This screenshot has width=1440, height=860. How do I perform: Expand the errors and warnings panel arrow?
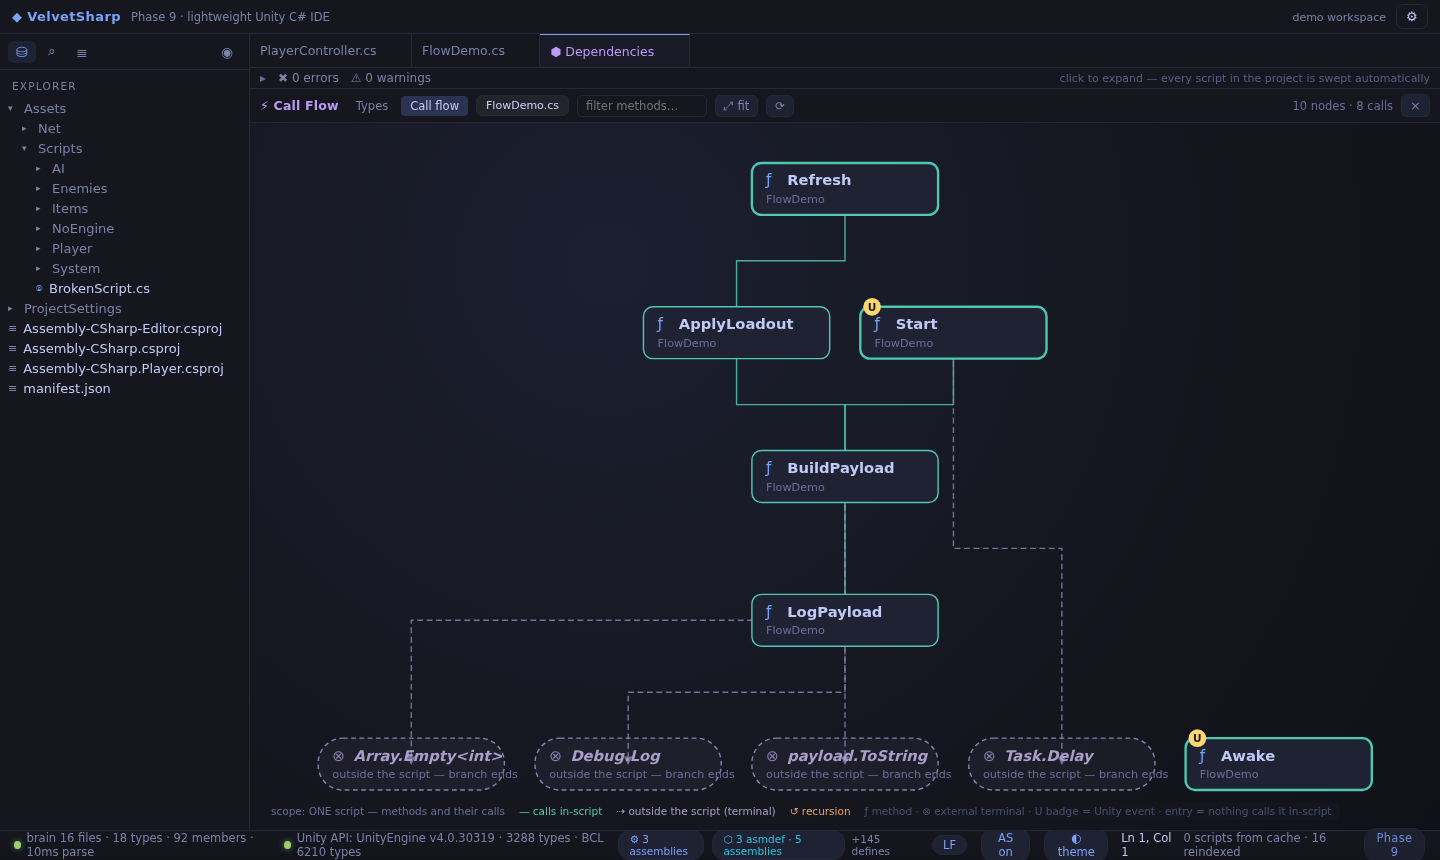click(x=263, y=78)
